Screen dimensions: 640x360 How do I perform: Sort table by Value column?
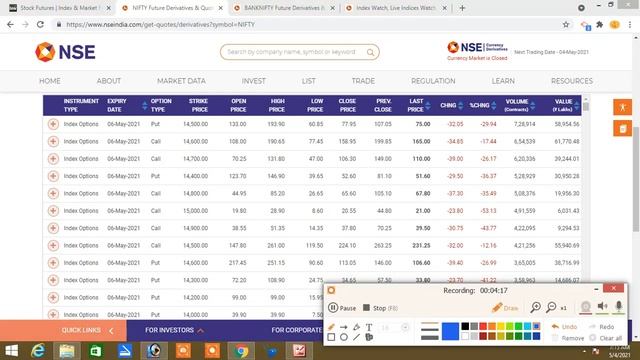pyautogui.click(x=576, y=105)
